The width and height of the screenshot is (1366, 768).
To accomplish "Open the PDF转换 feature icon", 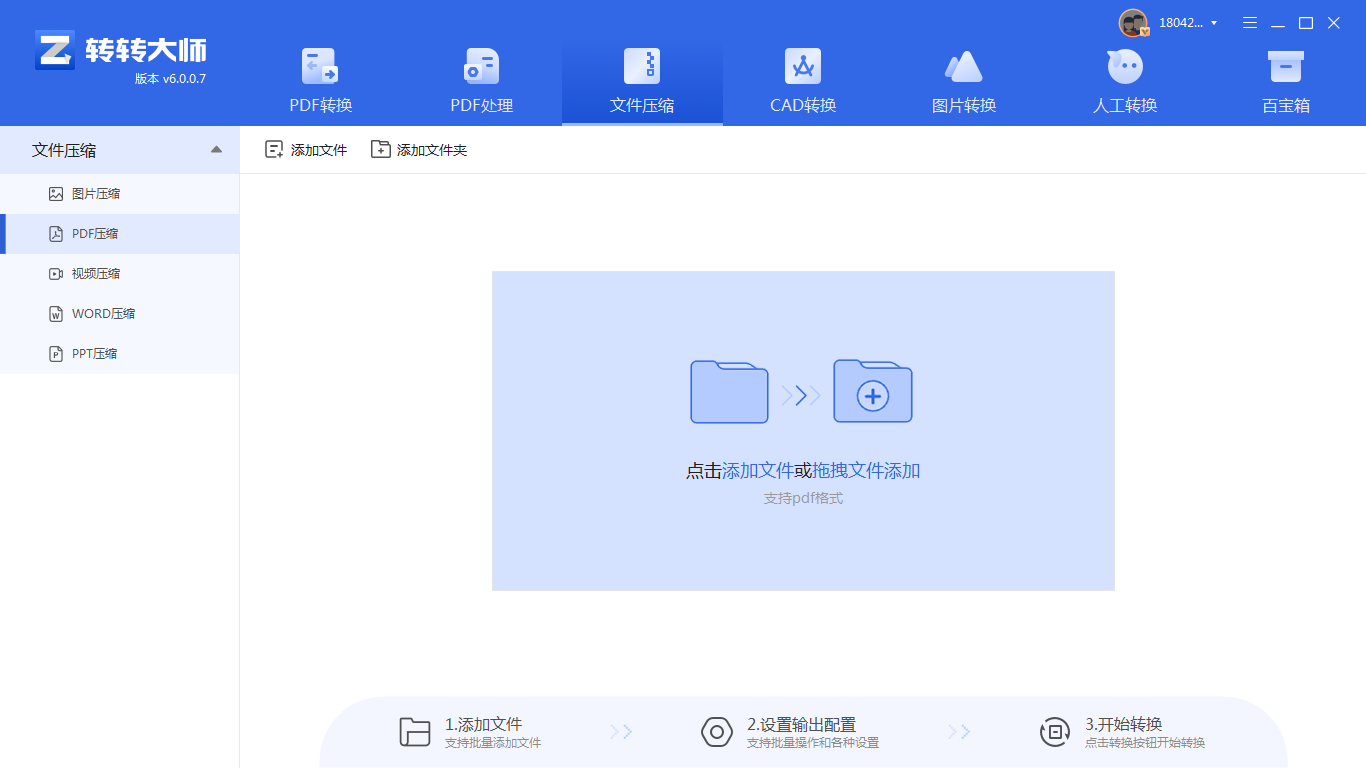I will [x=320, y=78].
